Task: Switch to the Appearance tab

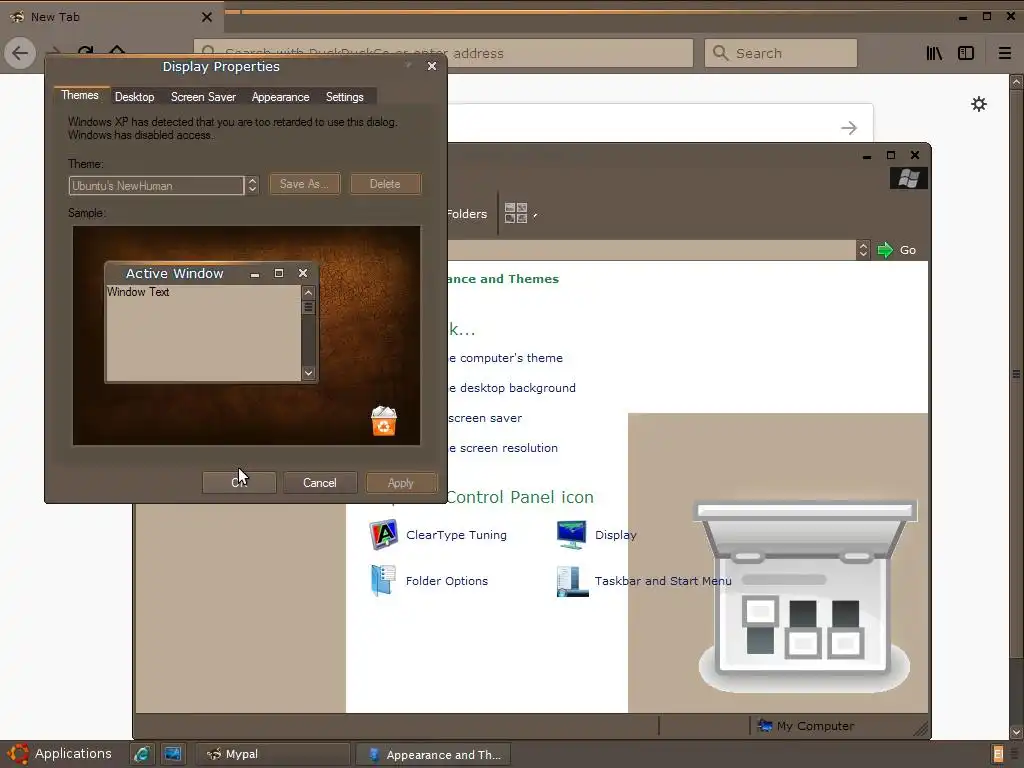Action: click(280, 97)
